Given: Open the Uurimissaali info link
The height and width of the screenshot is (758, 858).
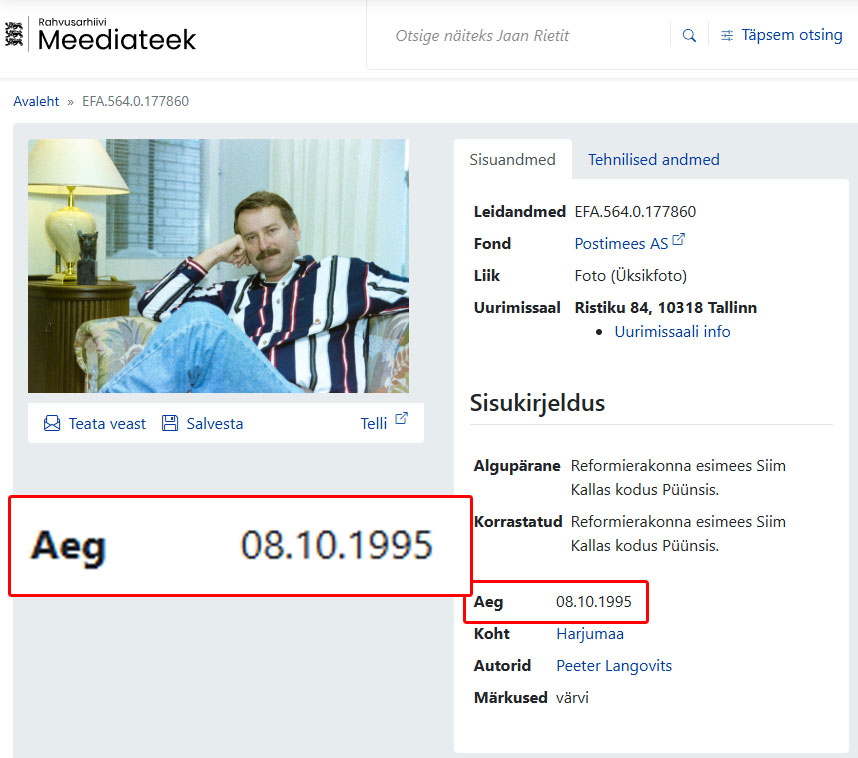Looking at the screenshot, I should (x=672, y=332).
